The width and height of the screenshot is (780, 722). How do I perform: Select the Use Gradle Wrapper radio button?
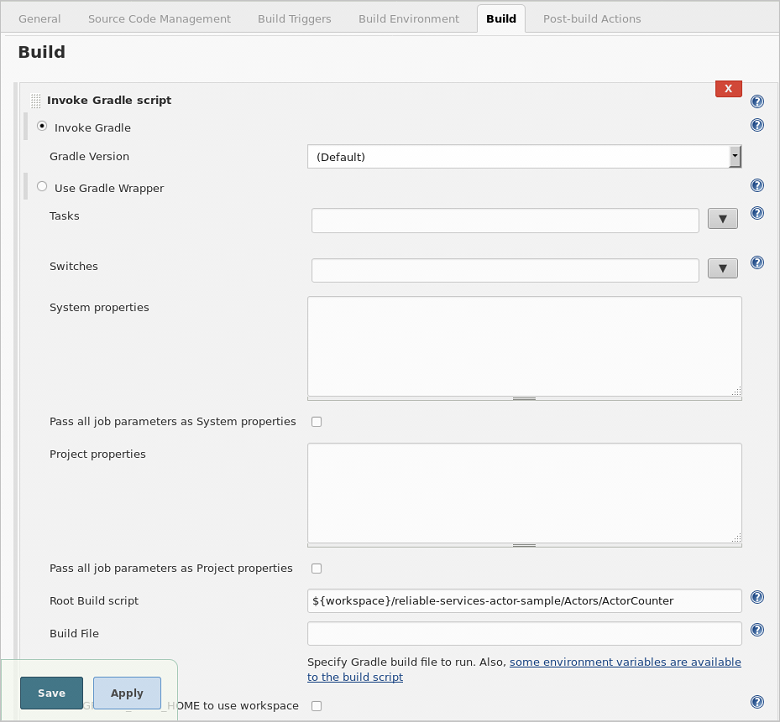click(42, 186)
